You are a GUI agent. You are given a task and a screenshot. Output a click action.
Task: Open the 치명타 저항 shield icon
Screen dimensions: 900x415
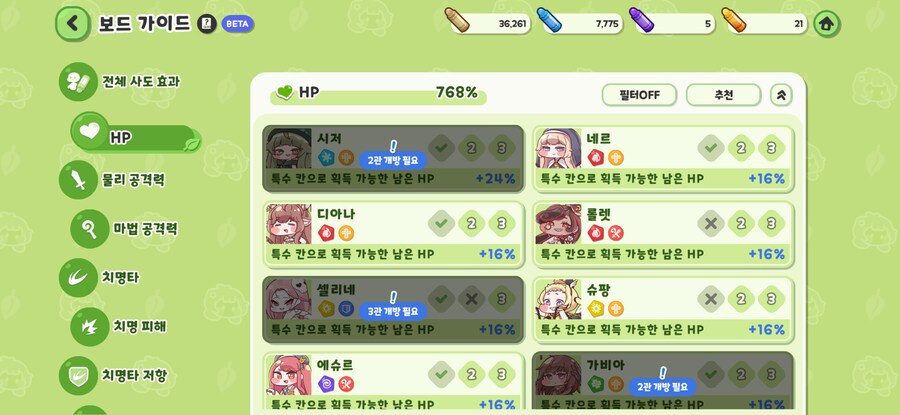click(x=78, y=376)
